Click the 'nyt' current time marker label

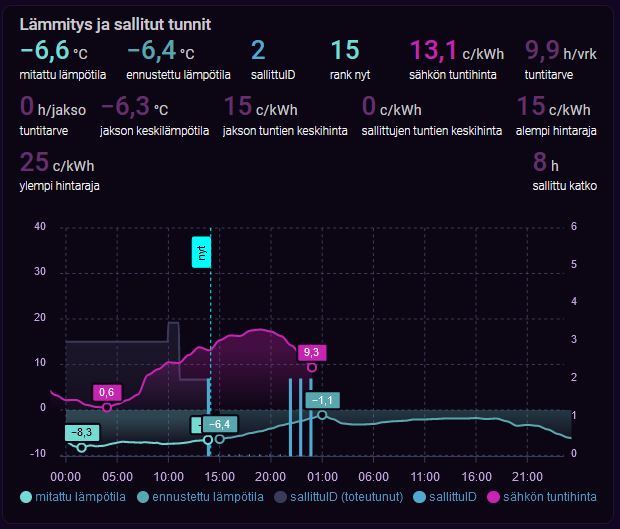tap(201, 254)
